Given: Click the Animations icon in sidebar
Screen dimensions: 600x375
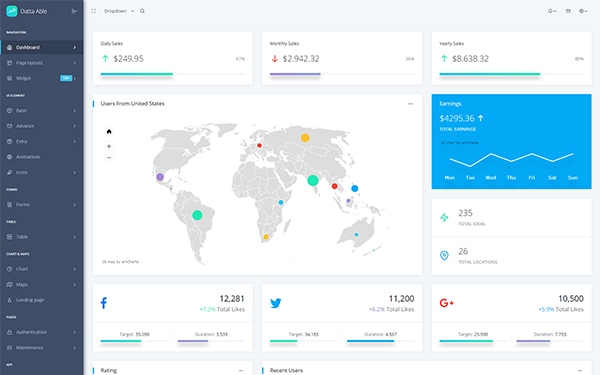Looking at the screenshot, I should point(10,157).
